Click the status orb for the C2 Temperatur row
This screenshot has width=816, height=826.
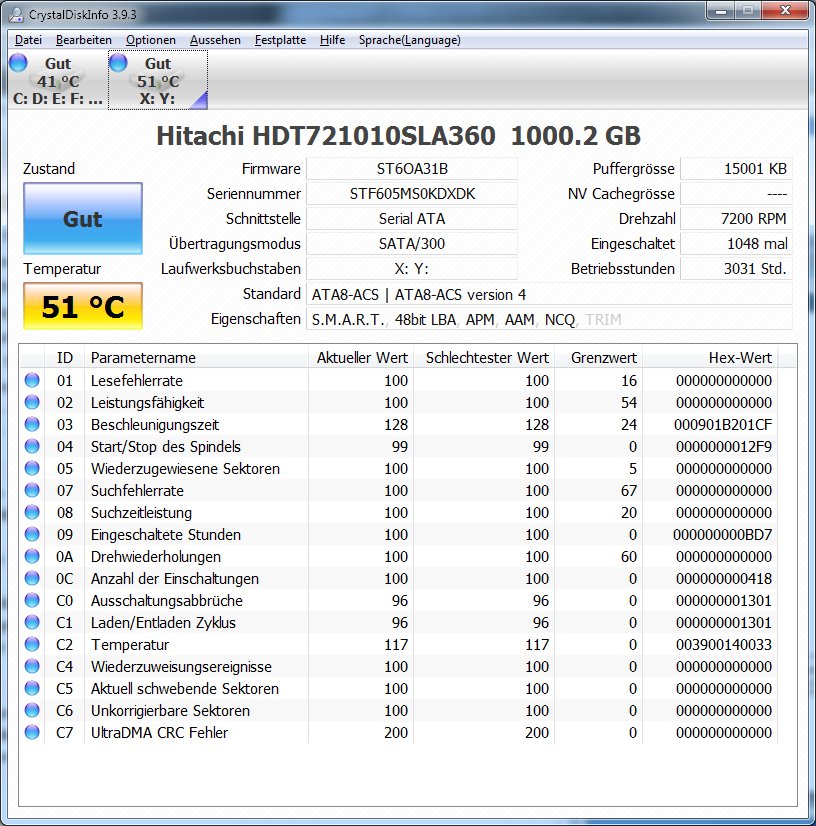[32, 644]
